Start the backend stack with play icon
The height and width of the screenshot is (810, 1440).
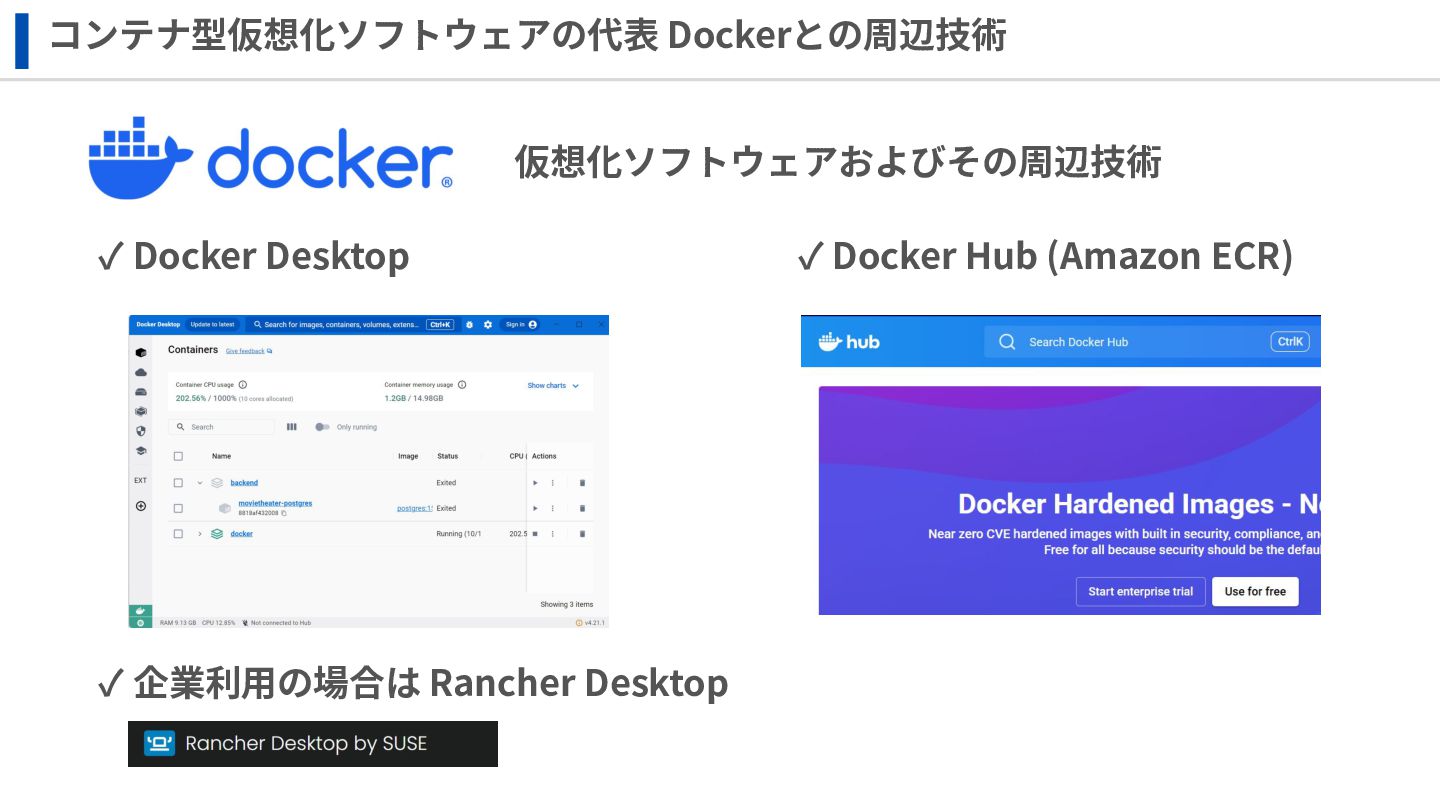click(535, 483)
